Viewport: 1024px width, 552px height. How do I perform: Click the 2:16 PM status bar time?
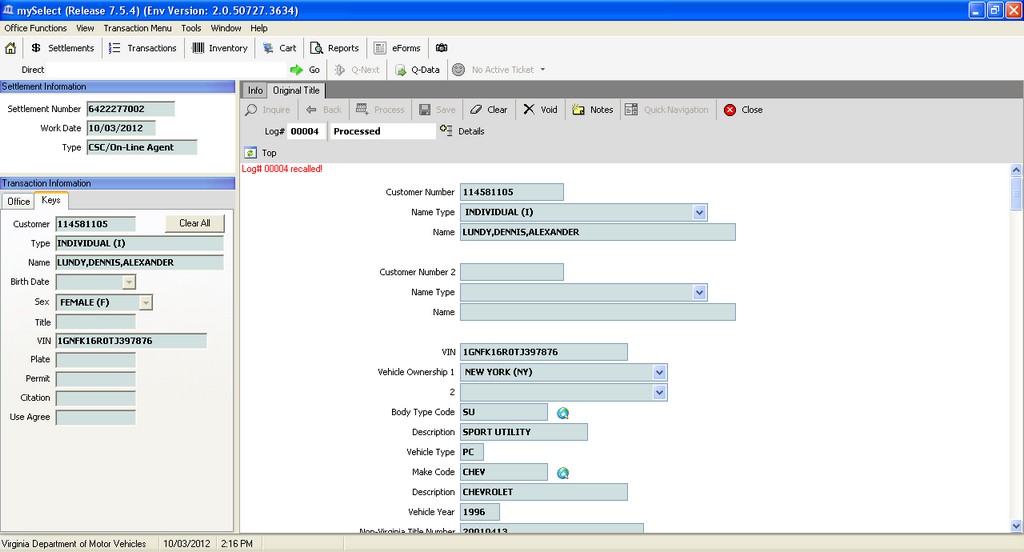tap(236, 544)
